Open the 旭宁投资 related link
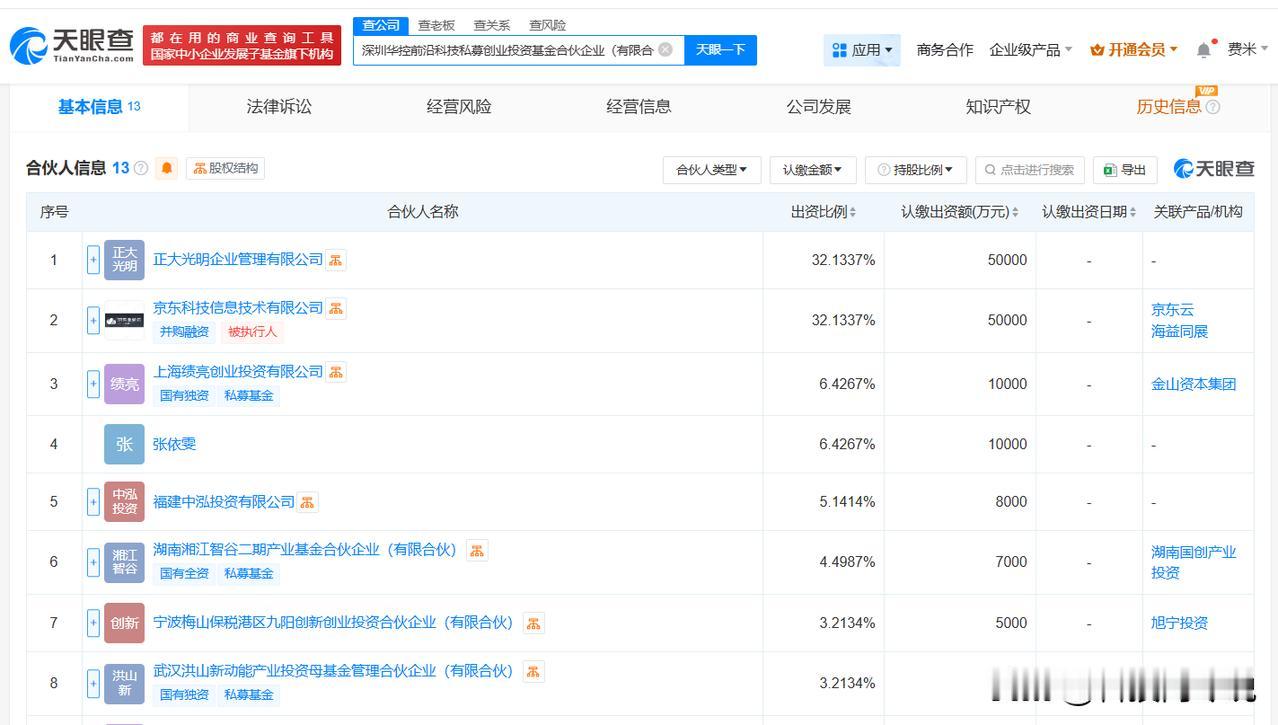The image size is (1278, 725). click(1180, 623)
